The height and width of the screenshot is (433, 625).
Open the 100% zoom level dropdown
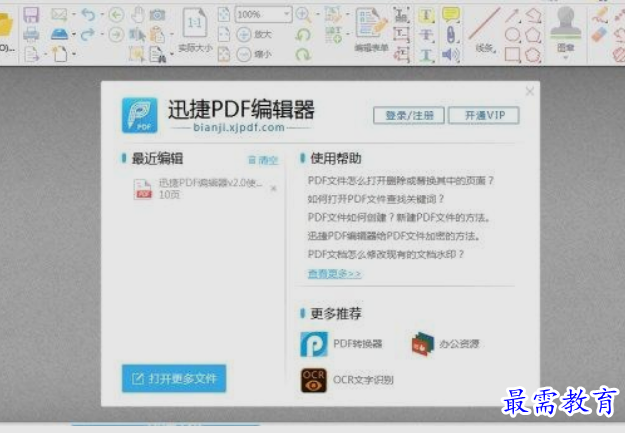click(x=287, y=15)
